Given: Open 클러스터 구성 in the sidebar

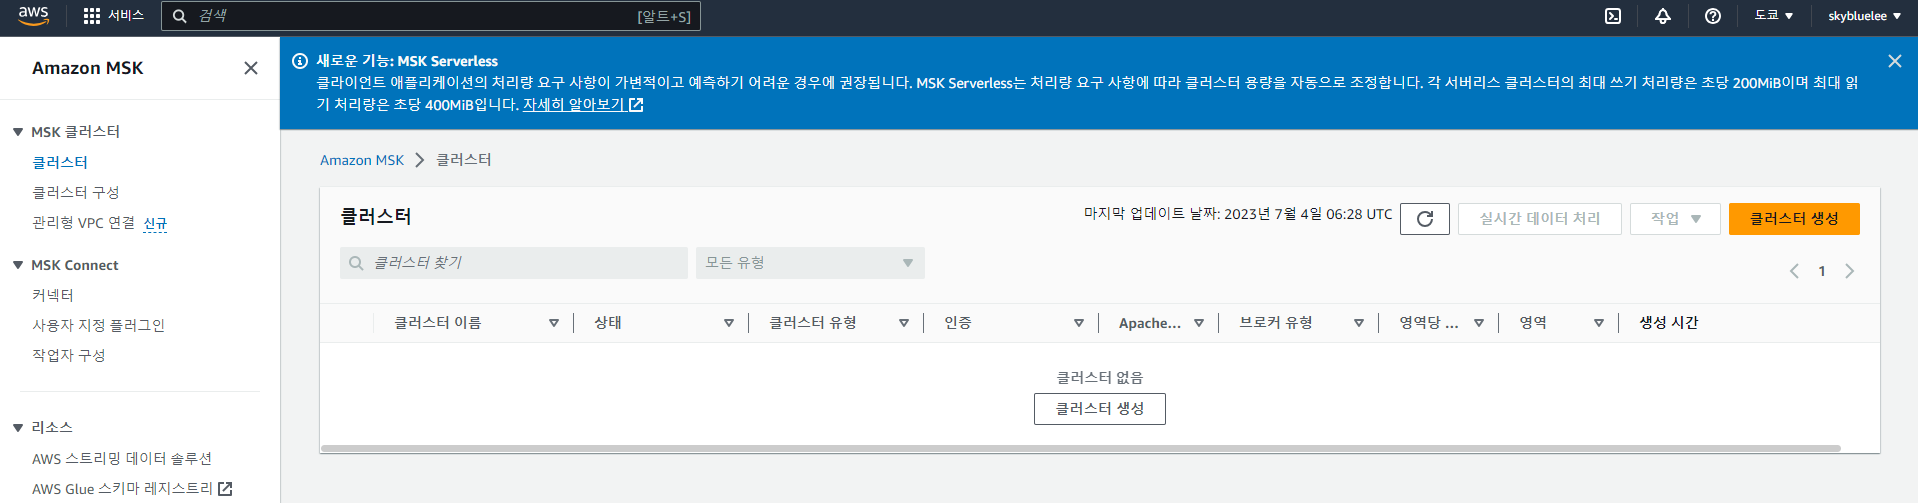Looking at the screenshot, I should pyautogui.click(x=76, y=192).
